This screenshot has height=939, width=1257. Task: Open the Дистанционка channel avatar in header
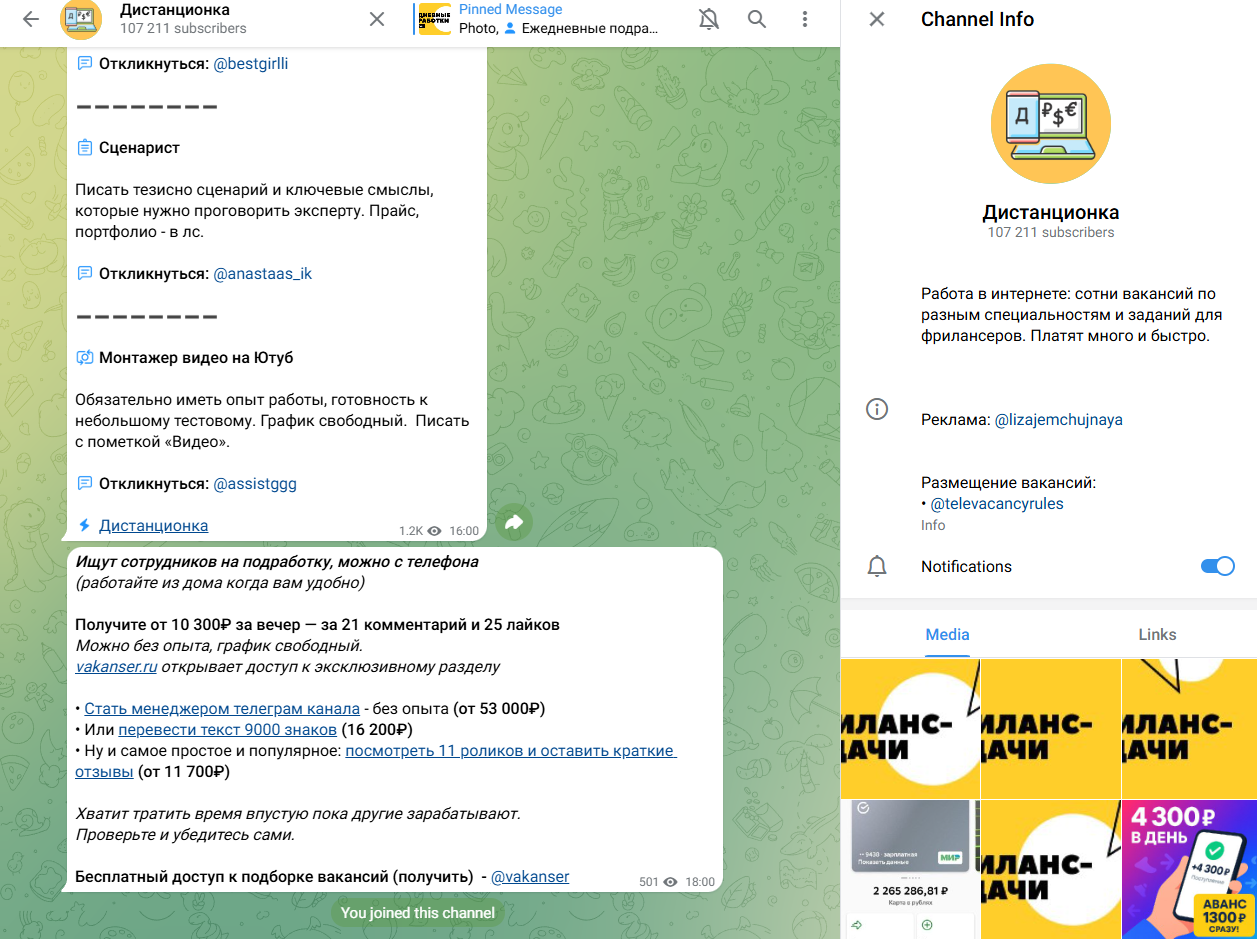coord(81,19)
